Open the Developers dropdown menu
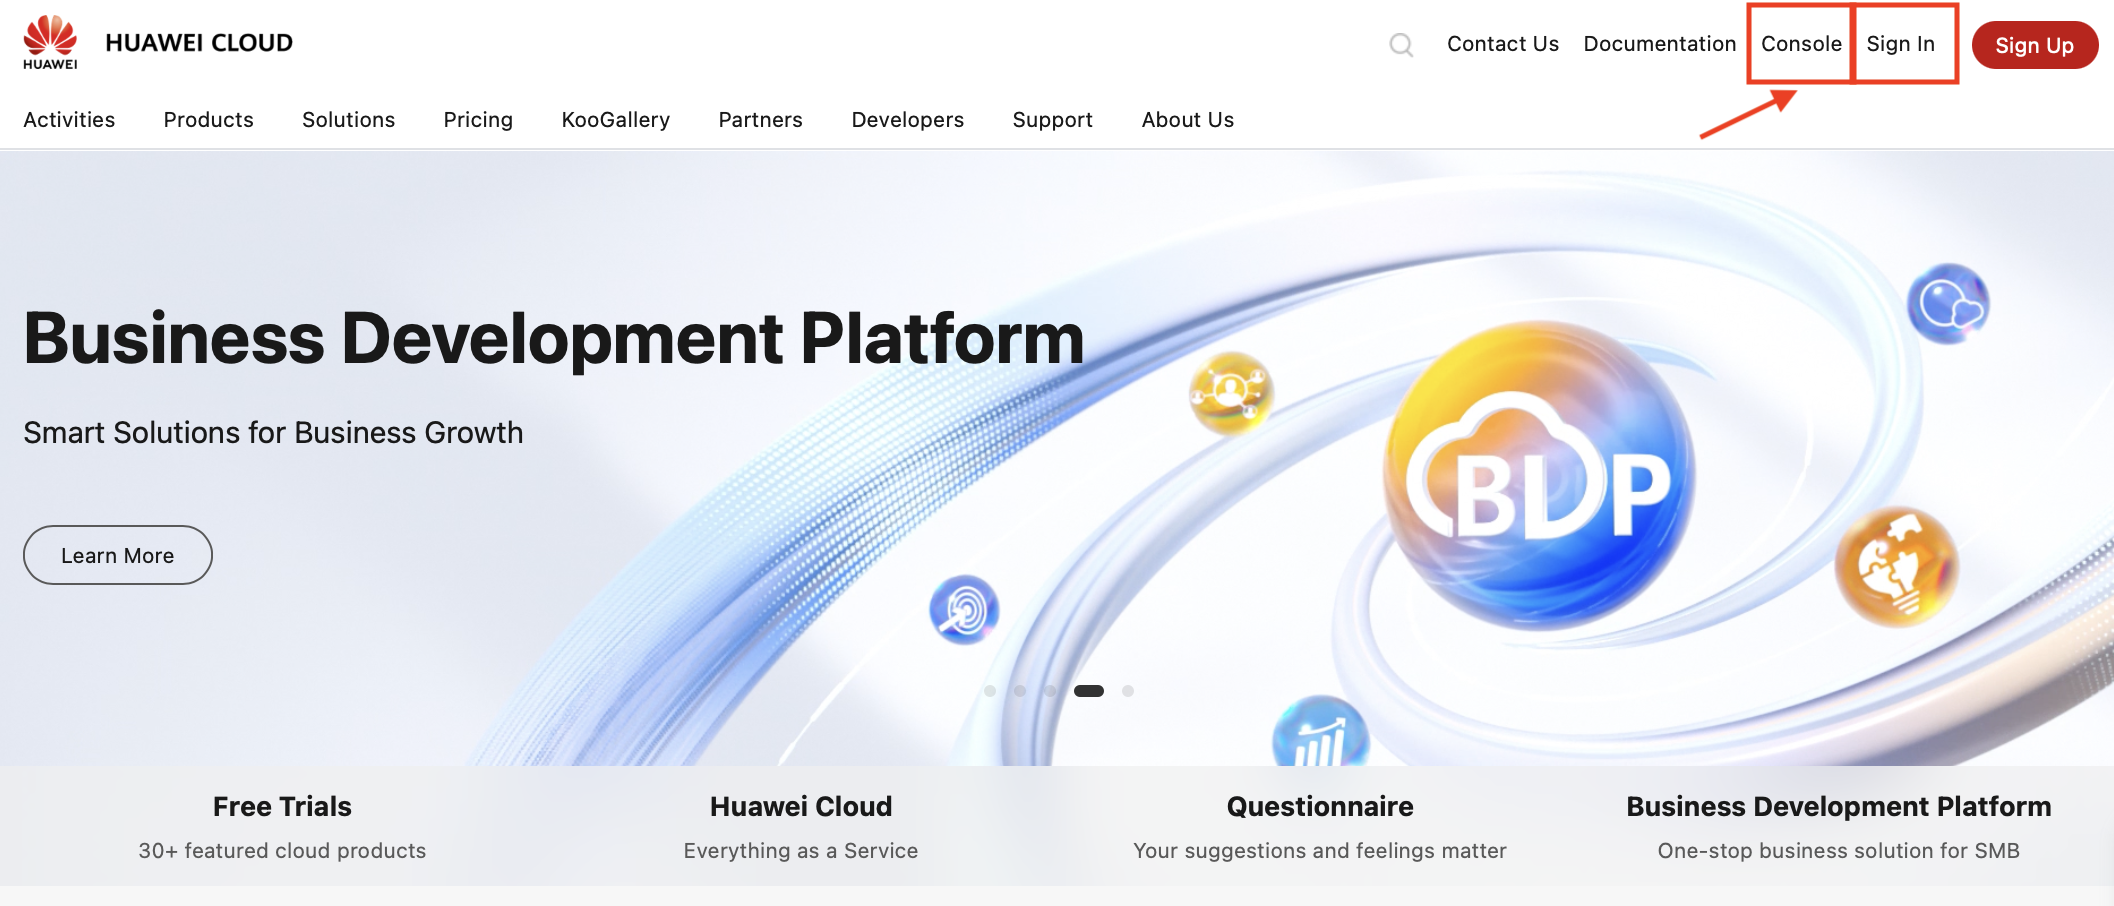 point(907,120)
